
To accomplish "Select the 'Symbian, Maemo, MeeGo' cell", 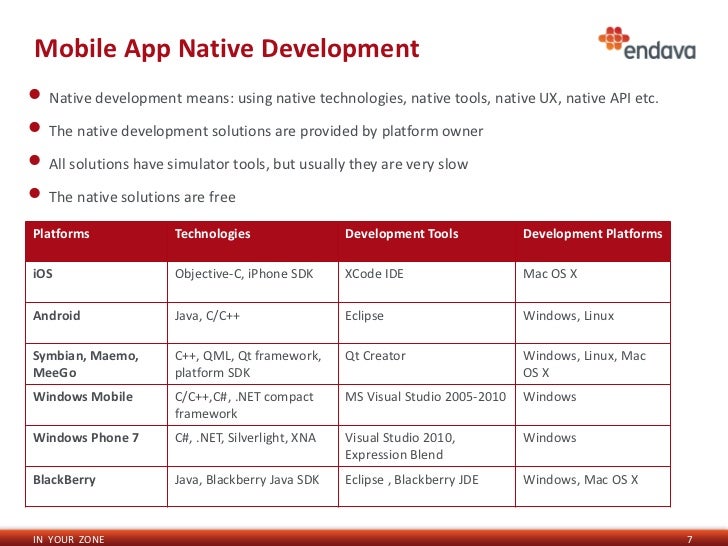I will [x=96, y=364].
